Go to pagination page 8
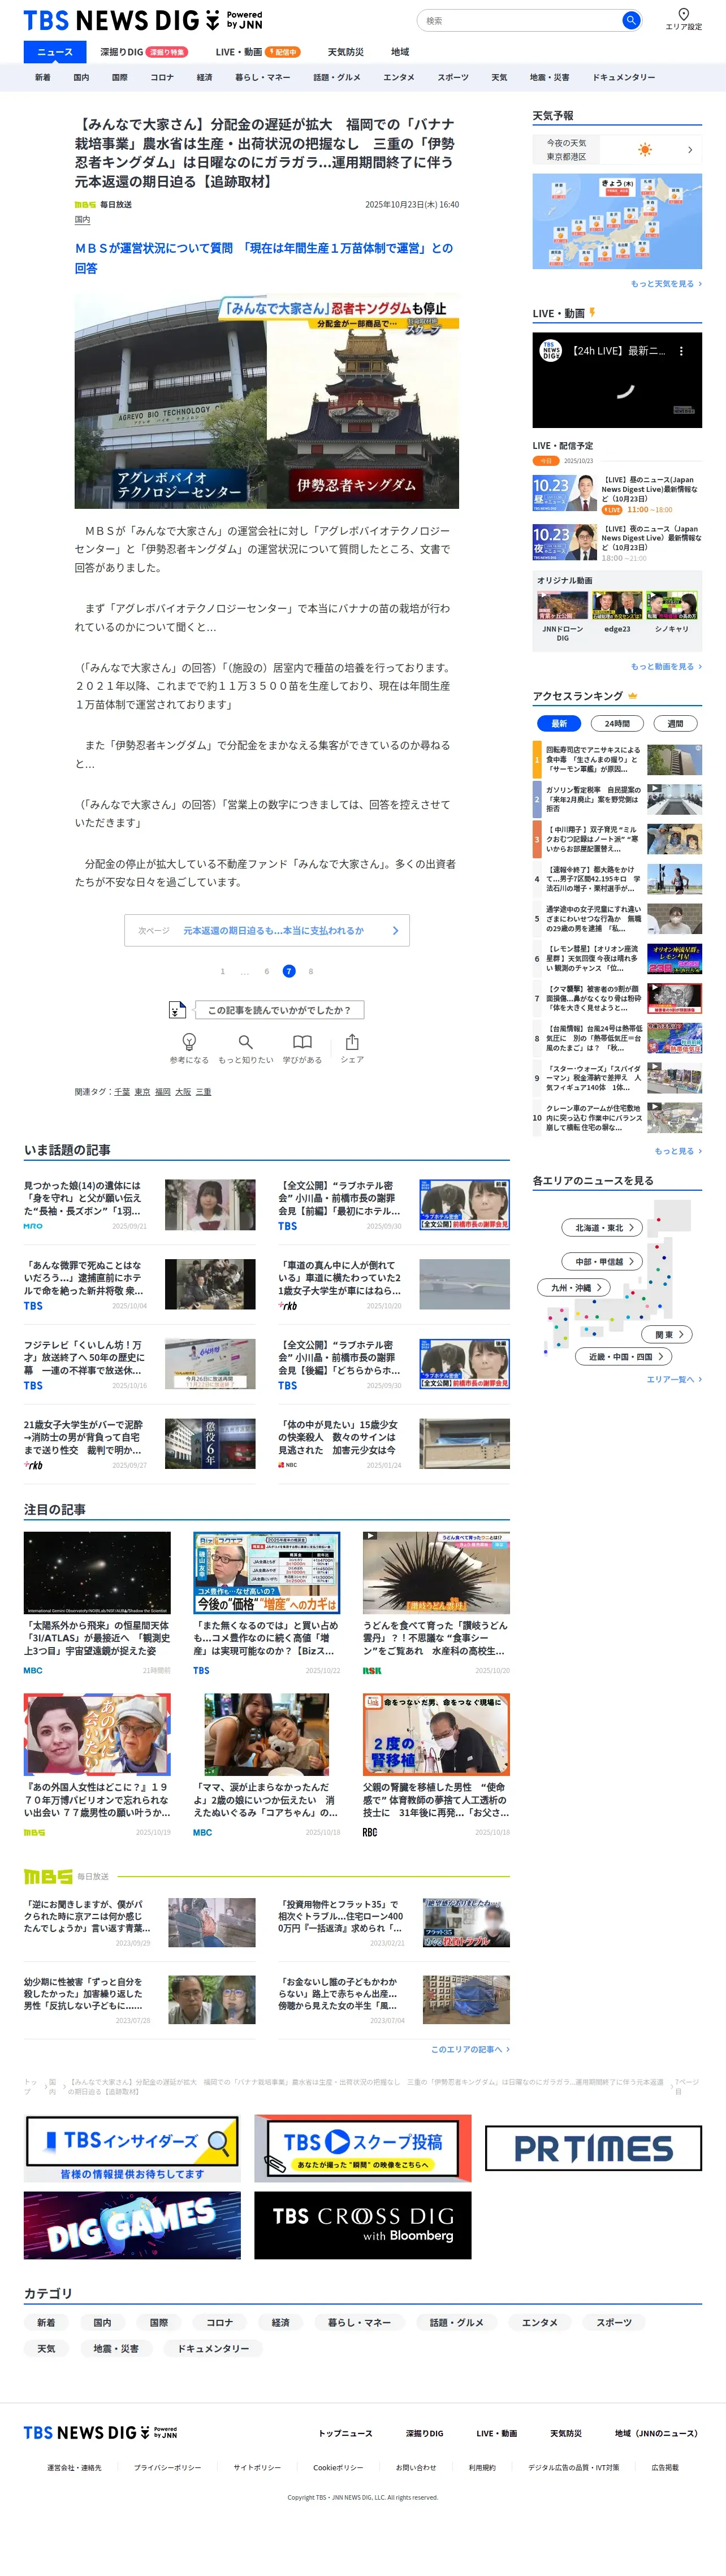 point(311,971)
